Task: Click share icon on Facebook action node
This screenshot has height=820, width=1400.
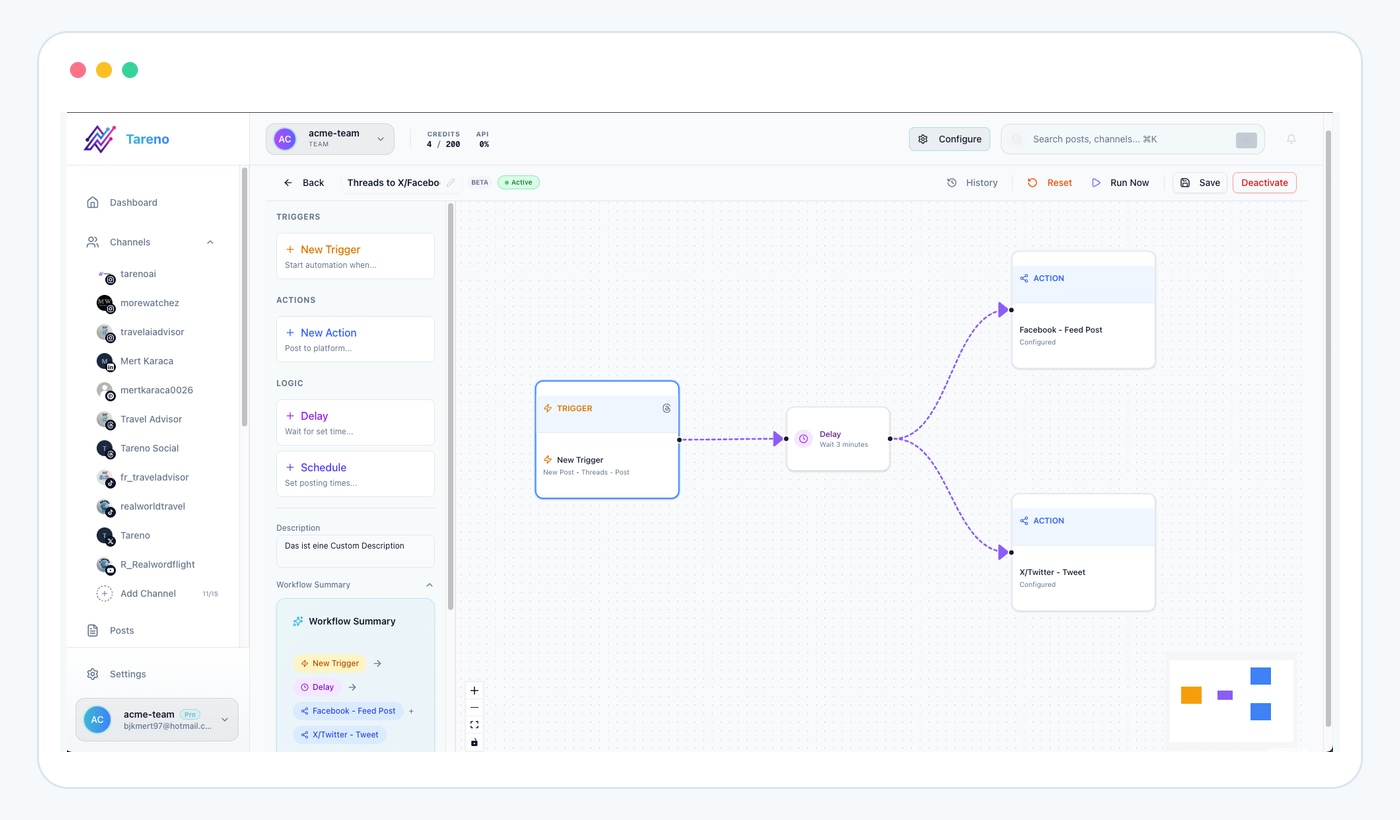Action: (x=1024, y=278)
